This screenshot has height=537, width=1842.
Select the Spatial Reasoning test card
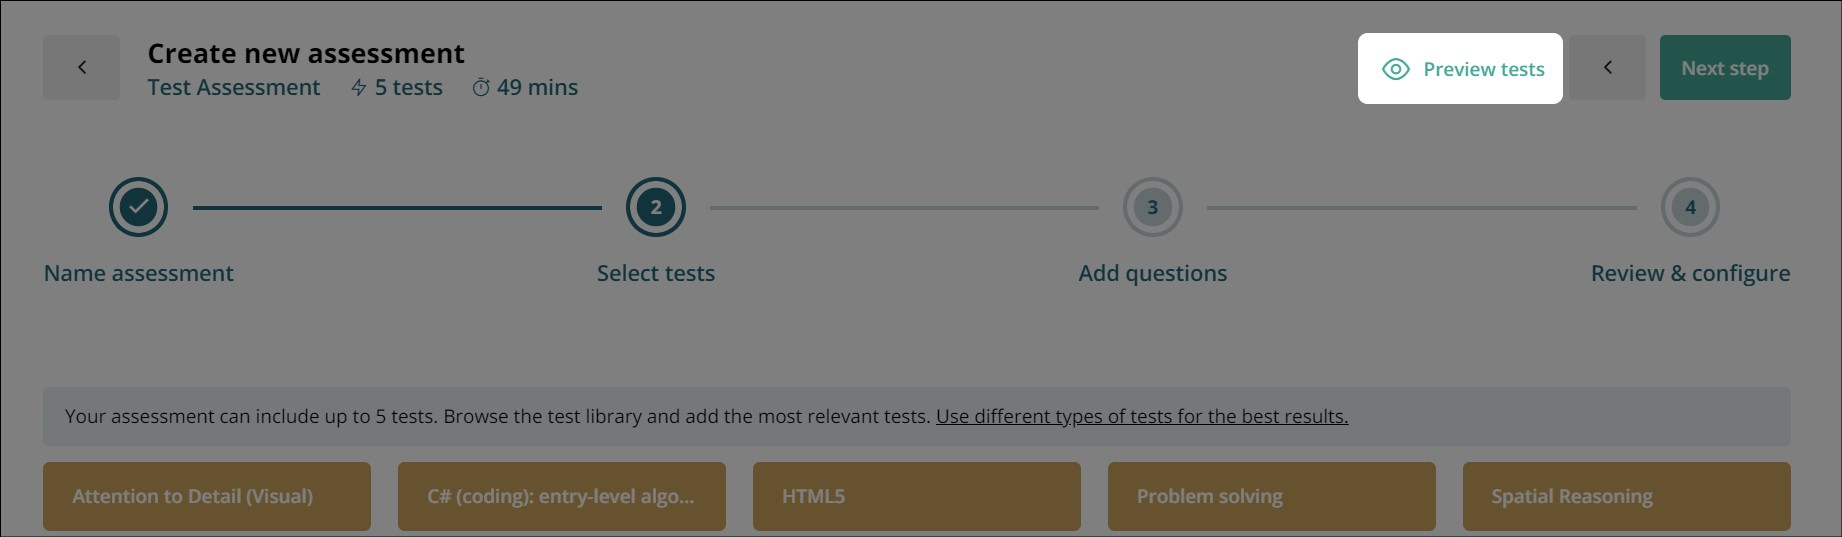tap(1627, 496)
